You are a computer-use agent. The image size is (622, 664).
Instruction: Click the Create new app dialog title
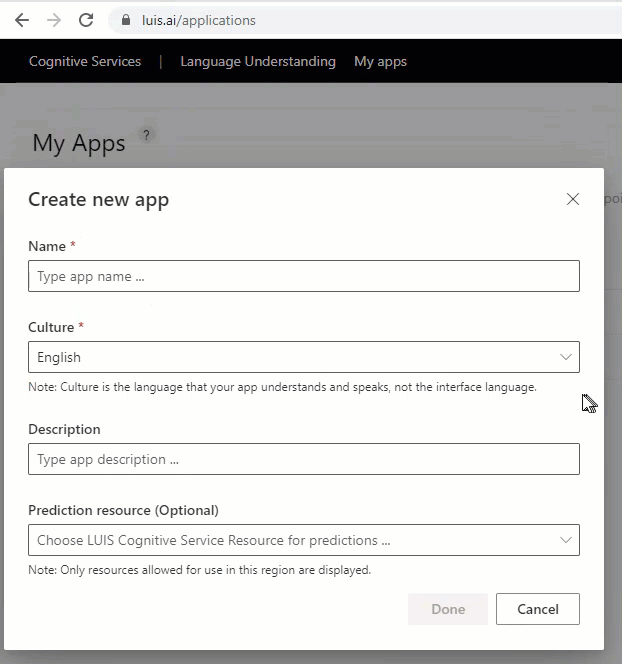[x=98, y=199]
